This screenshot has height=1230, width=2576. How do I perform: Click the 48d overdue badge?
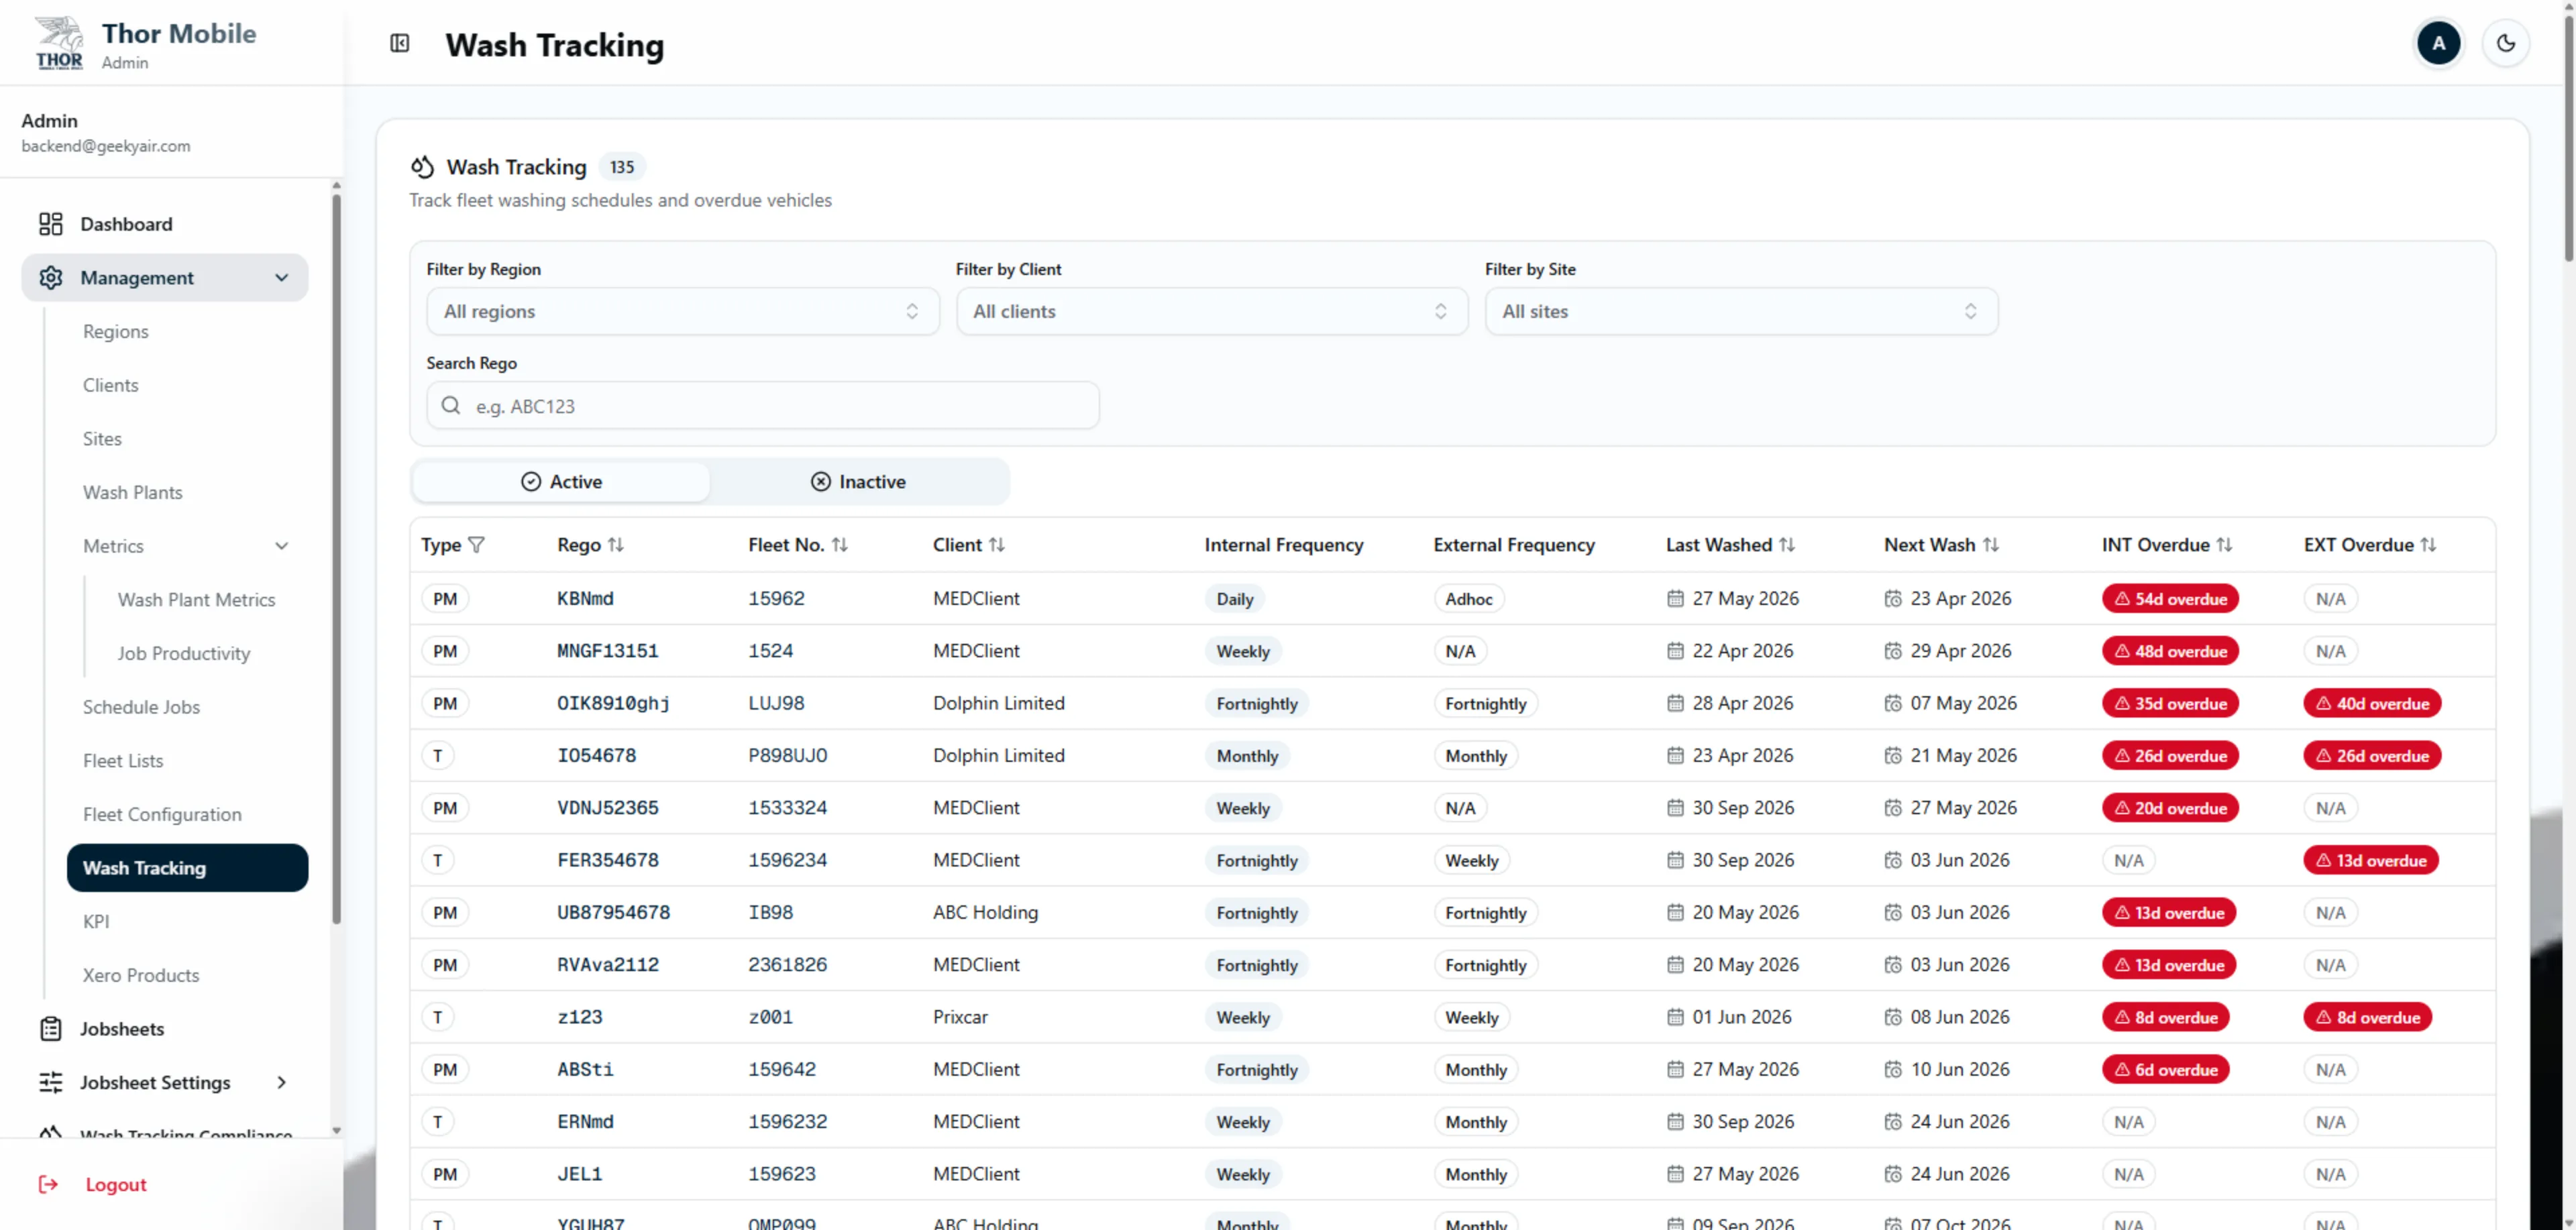2170,652
